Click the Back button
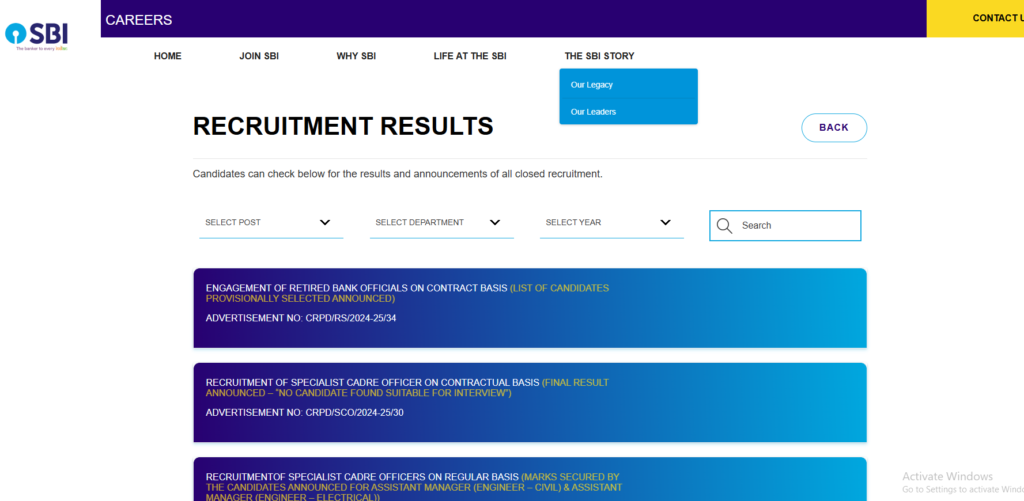 tap(834, 128)
